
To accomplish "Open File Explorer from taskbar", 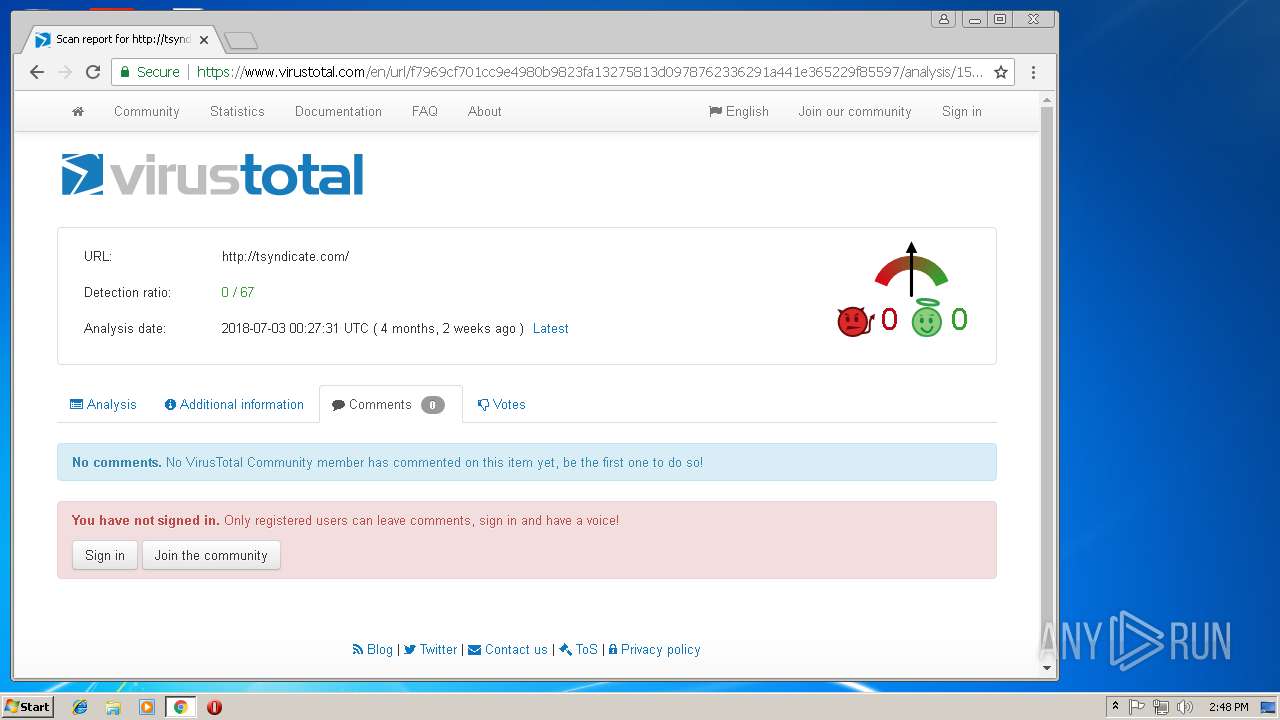I will [x=113, y=707].
